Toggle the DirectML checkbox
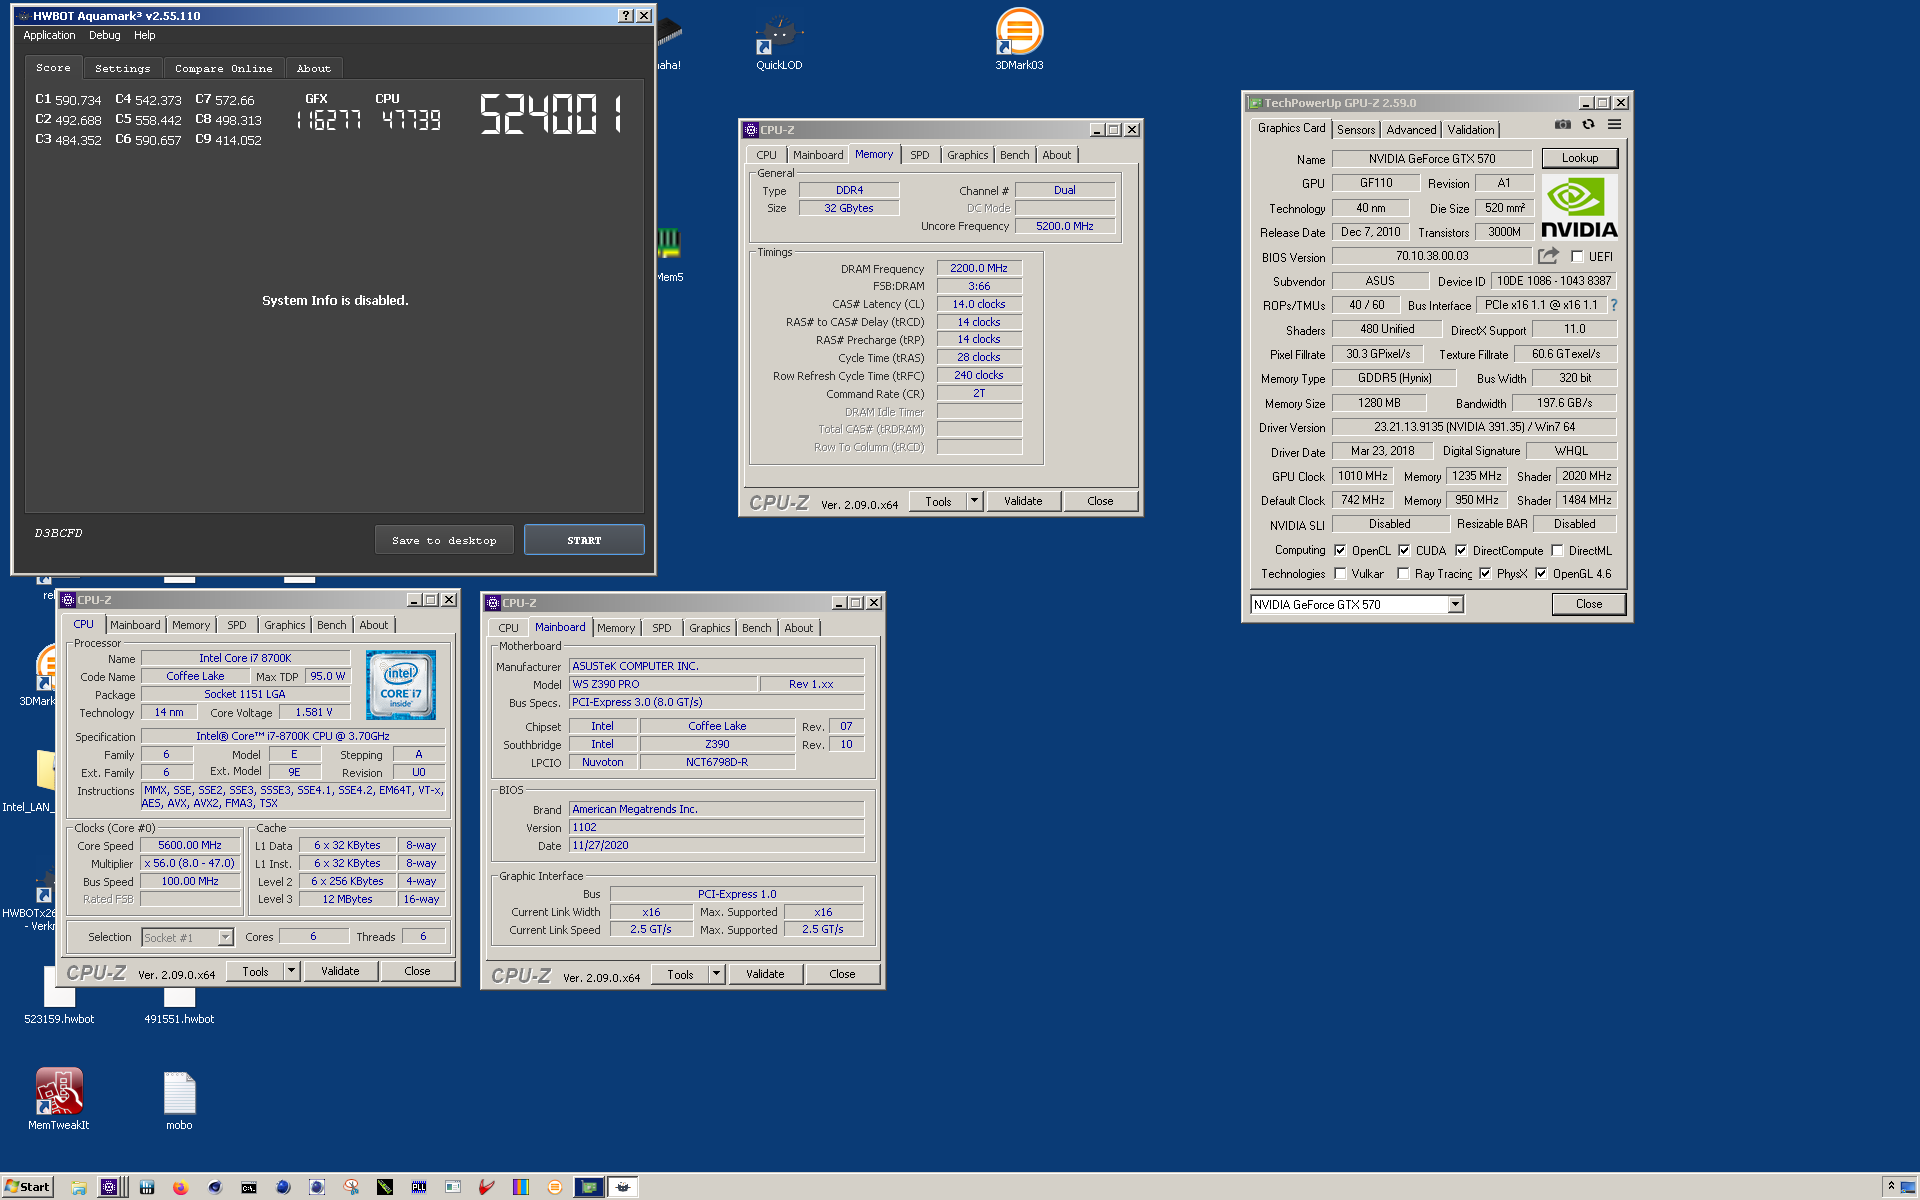 pos(1557,550)
